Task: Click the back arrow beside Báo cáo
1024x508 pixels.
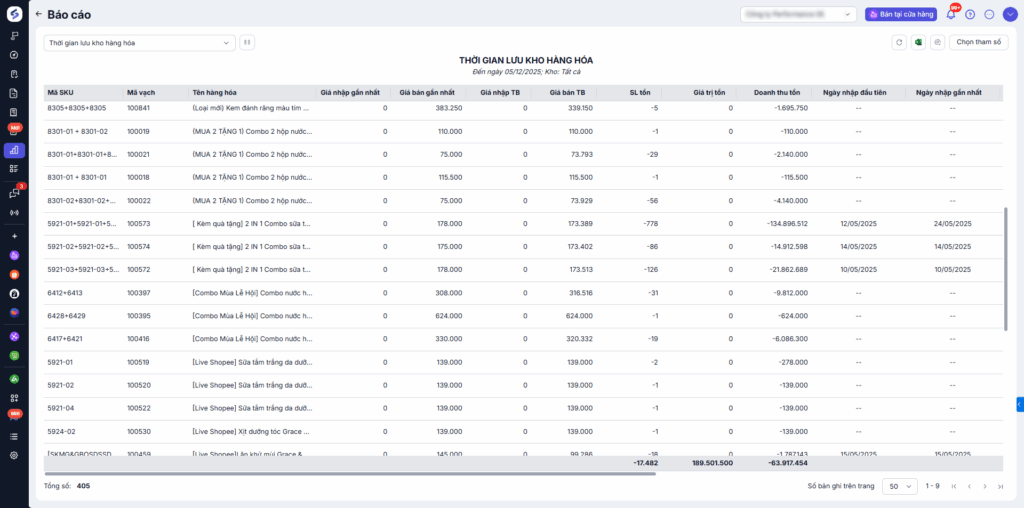Action: click(38, 14)
